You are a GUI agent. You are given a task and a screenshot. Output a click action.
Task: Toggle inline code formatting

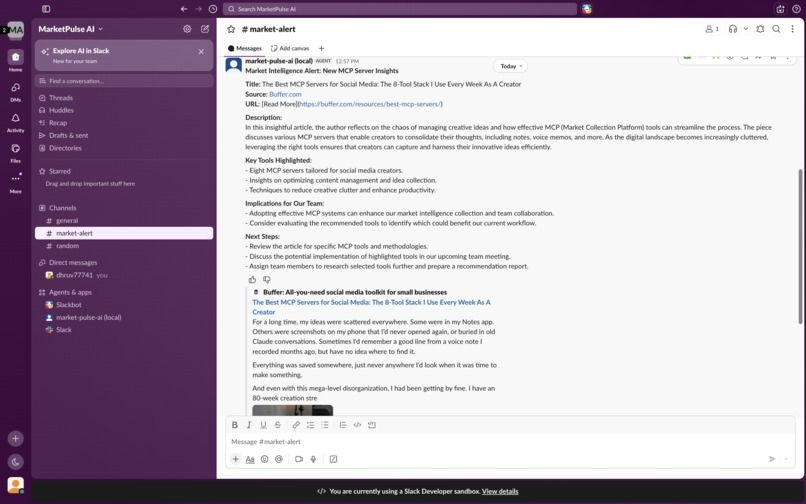pos(357,425)
